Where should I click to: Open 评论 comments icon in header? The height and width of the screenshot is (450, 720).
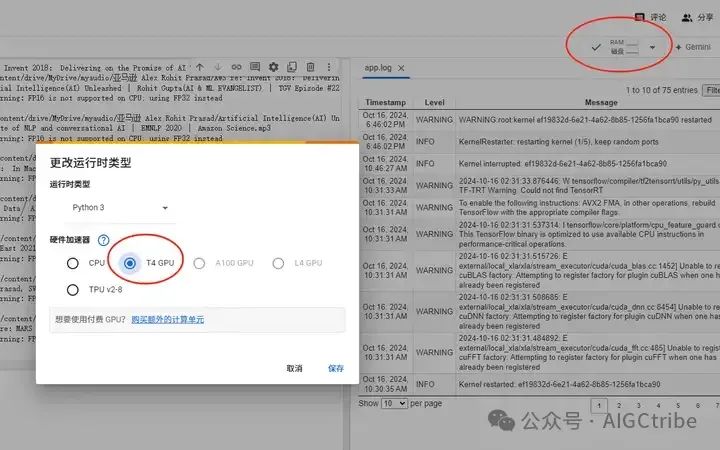coord(640,17)
